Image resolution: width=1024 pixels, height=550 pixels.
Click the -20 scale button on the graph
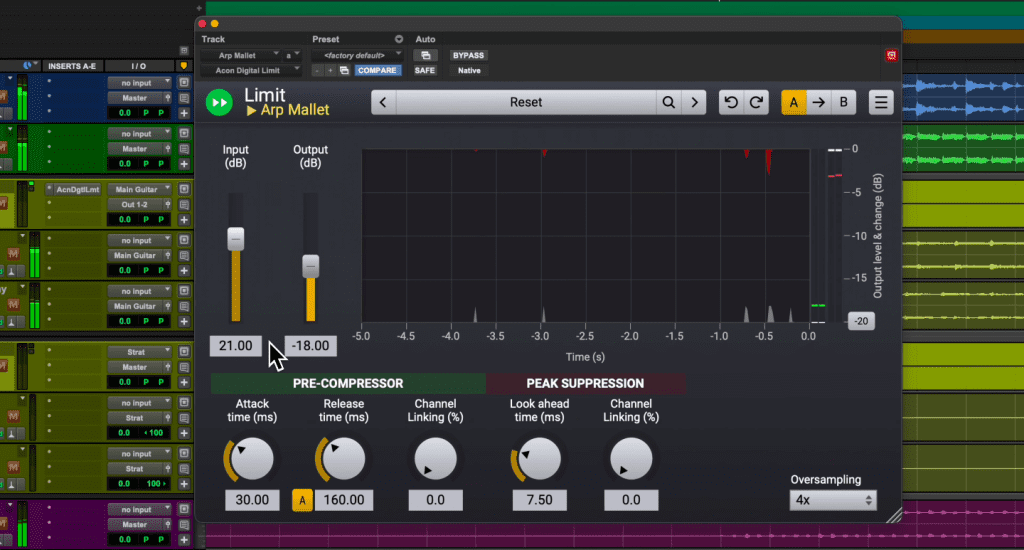pos(861,321)
